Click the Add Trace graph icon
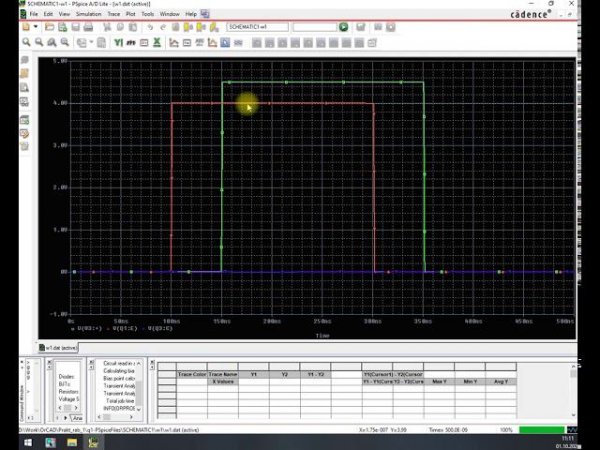600x450 pixels. [174, 42]
